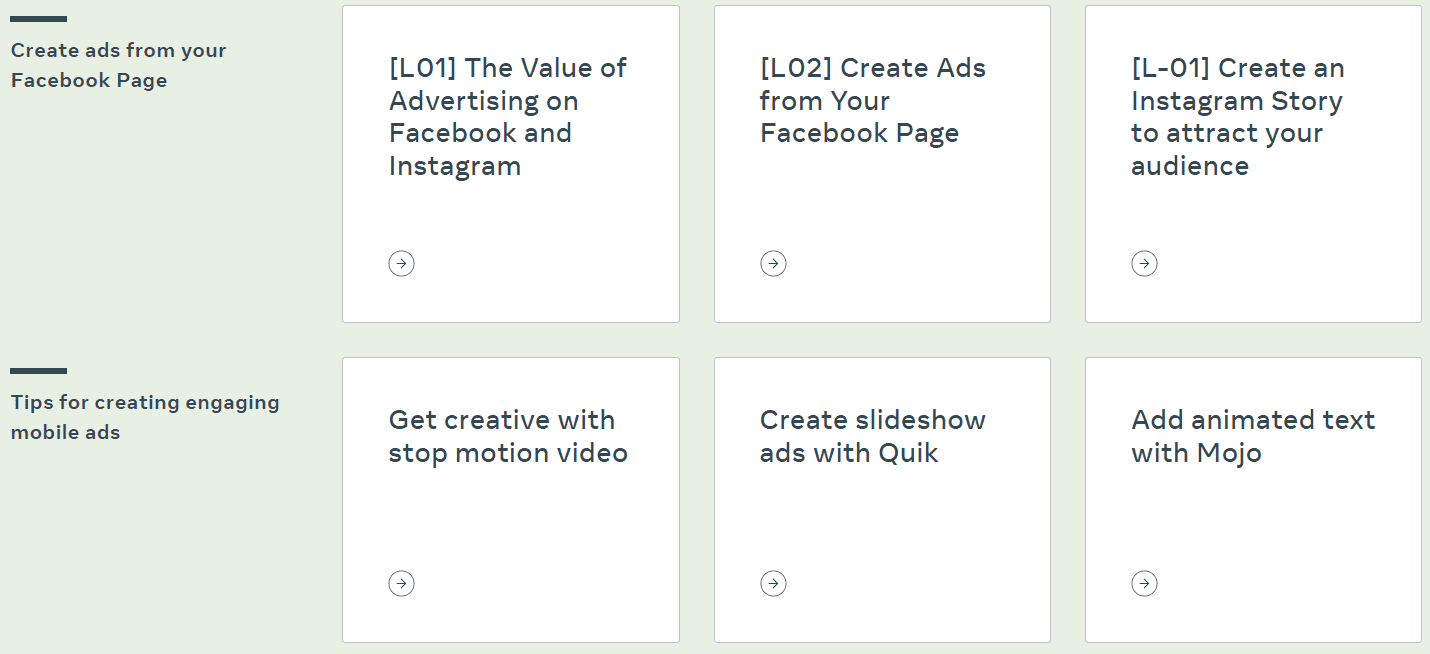The width and height of the screenshot is (1430, 654).
Task: Open the [L01] Value of Advertising lesson link
Action: coord(506,117)
